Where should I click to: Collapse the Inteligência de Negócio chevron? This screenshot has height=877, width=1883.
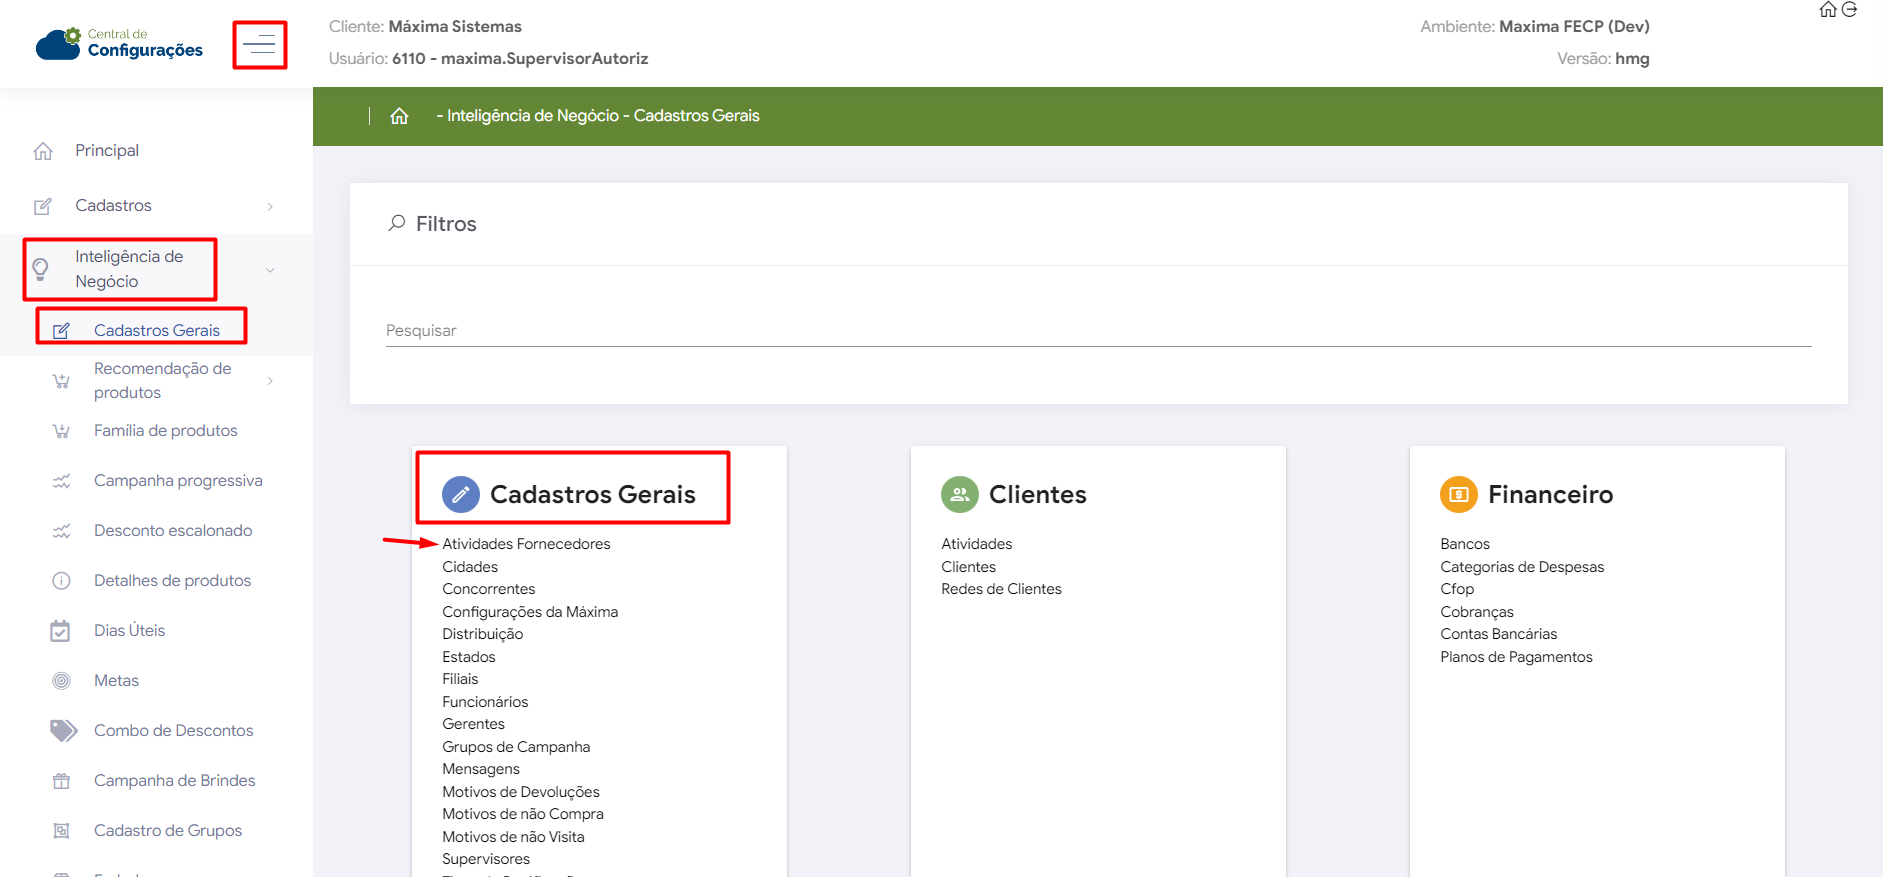pos(270,270)
